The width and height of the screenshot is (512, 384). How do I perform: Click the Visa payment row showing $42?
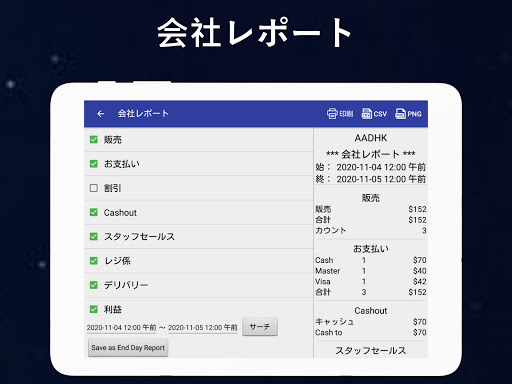point(371,281)
